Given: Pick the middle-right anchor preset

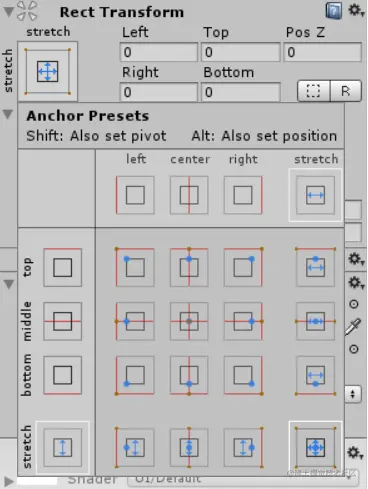Looking at the screenshot, I should (x=243, y=321).
